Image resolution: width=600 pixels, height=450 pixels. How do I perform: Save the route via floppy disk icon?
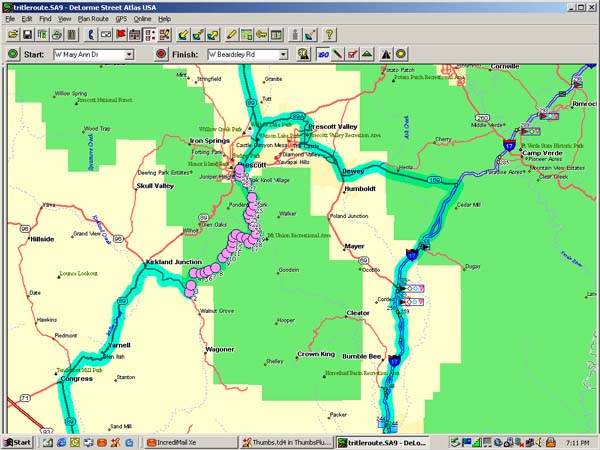click(x=28, y=35)
